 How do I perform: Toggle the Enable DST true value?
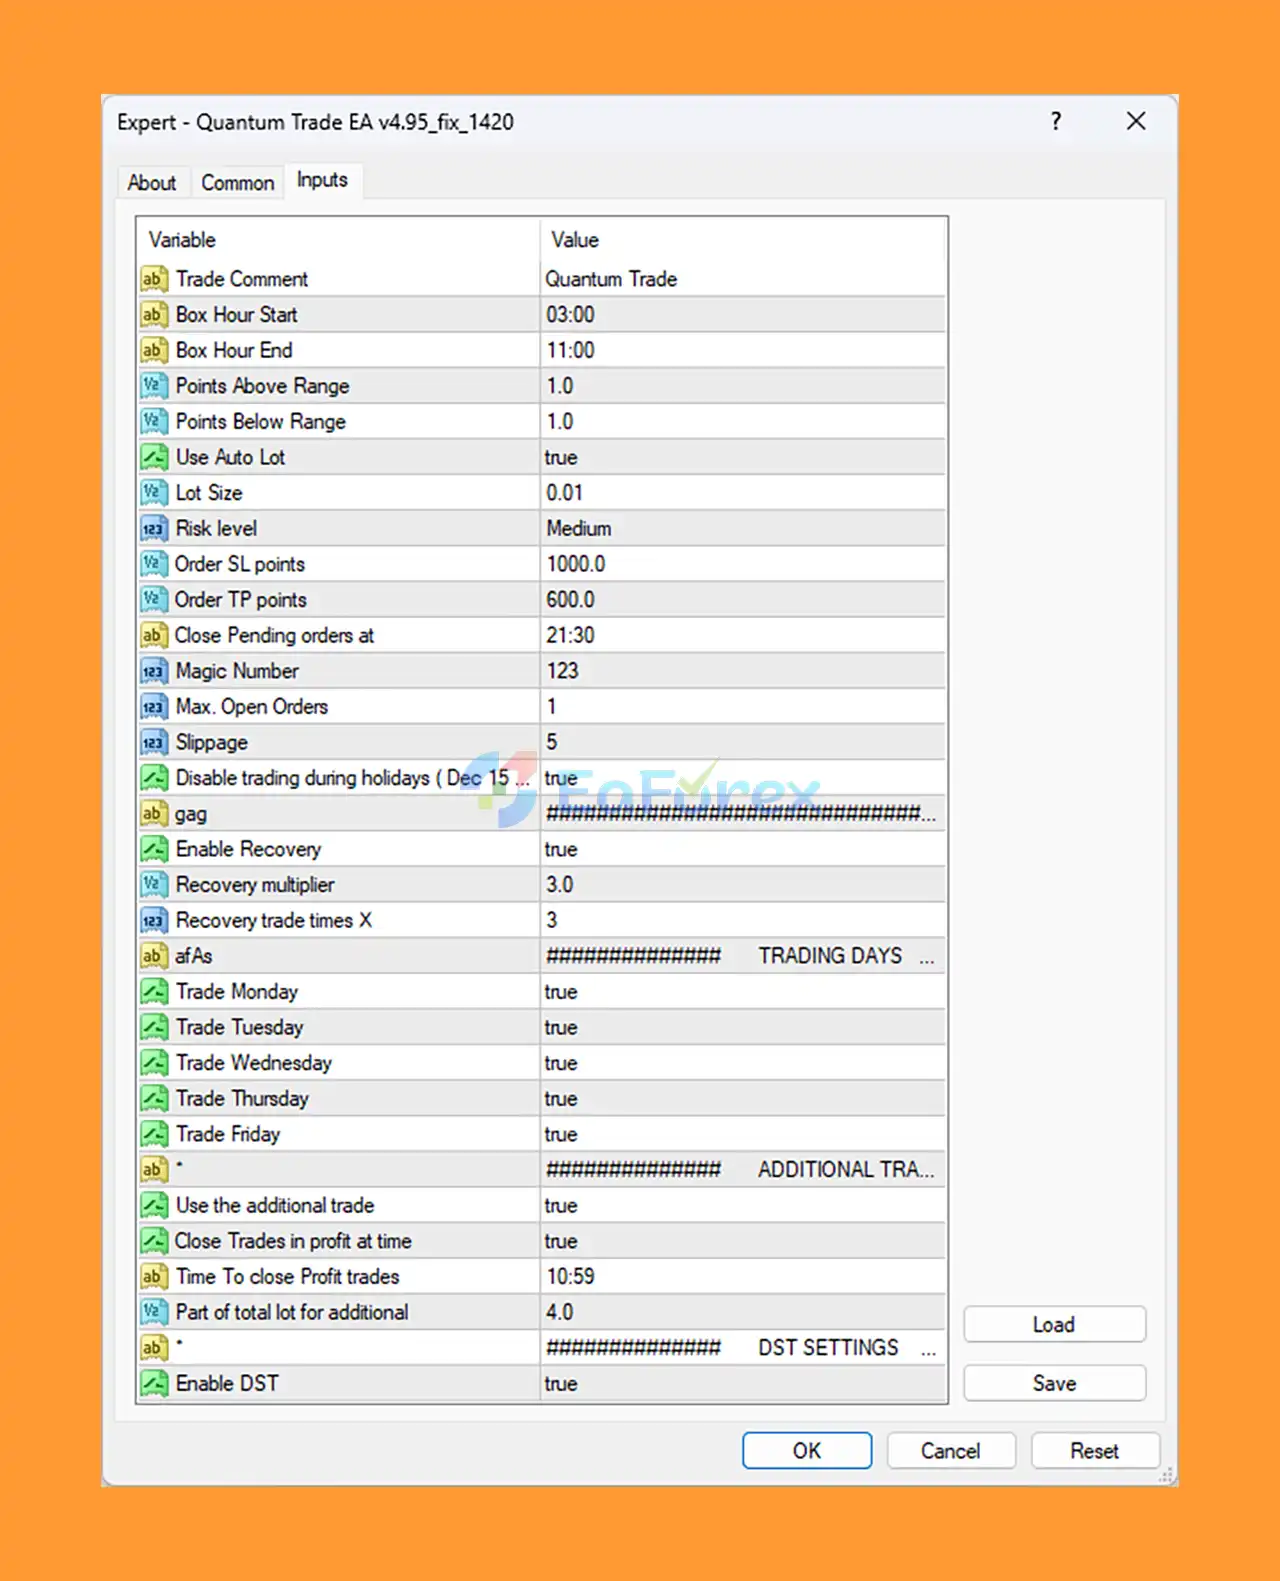tap(743, 1383)
